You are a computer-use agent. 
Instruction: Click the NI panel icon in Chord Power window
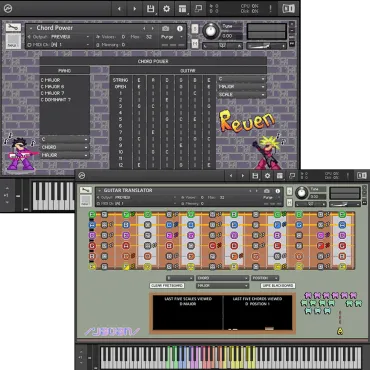[x=288, y=9]
